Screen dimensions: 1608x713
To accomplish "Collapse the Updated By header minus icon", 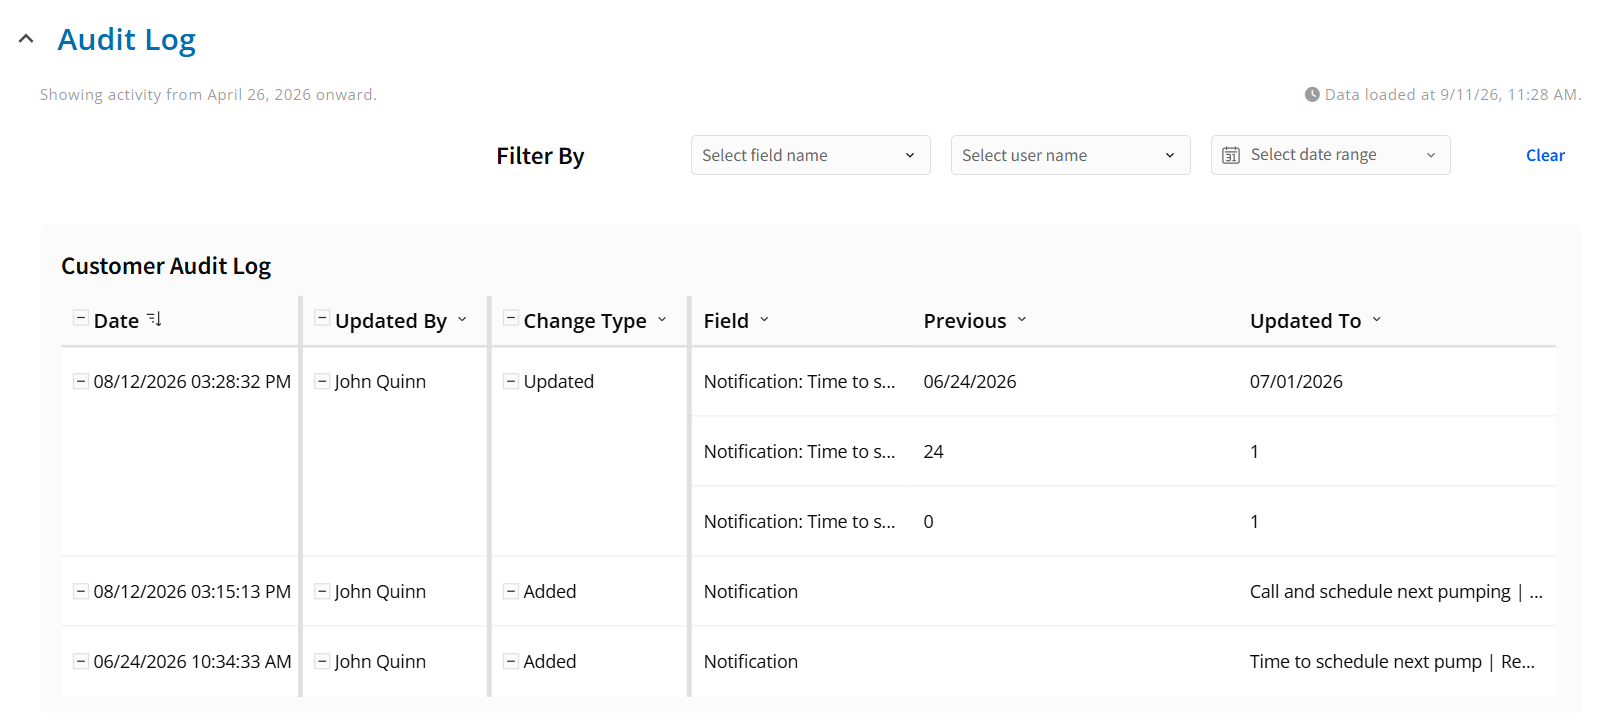I will pos(322,318).
